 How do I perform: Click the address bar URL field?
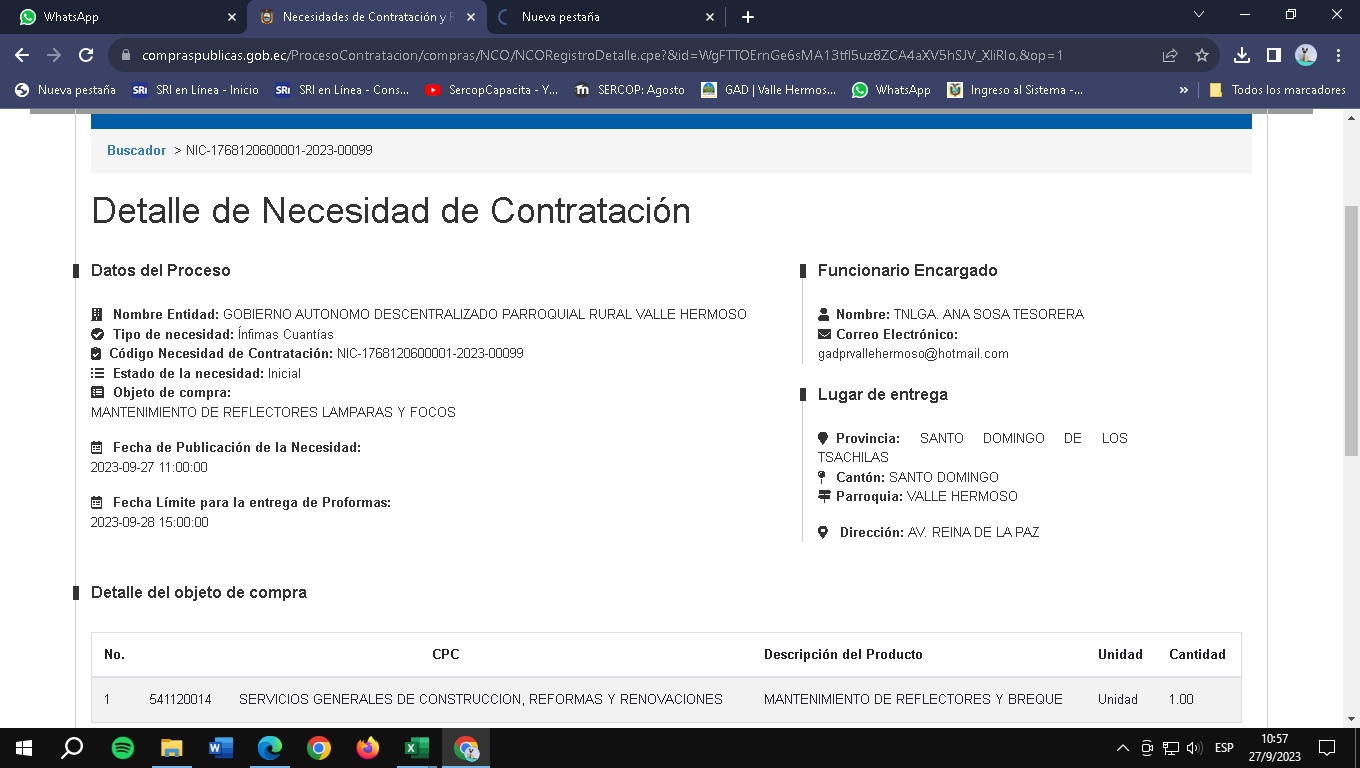600,56
